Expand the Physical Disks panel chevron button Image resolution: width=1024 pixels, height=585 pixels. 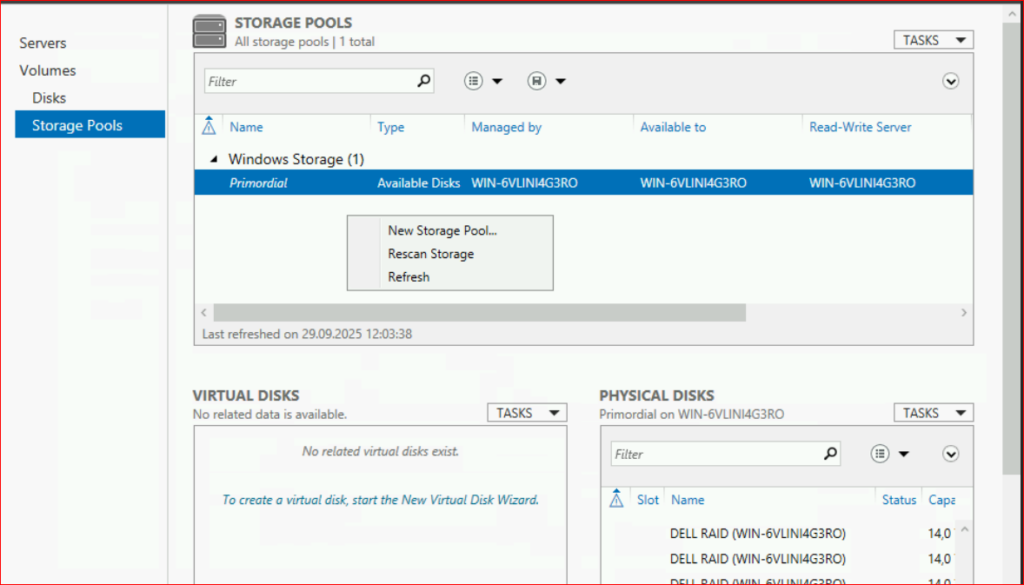(x=951, y=454)
